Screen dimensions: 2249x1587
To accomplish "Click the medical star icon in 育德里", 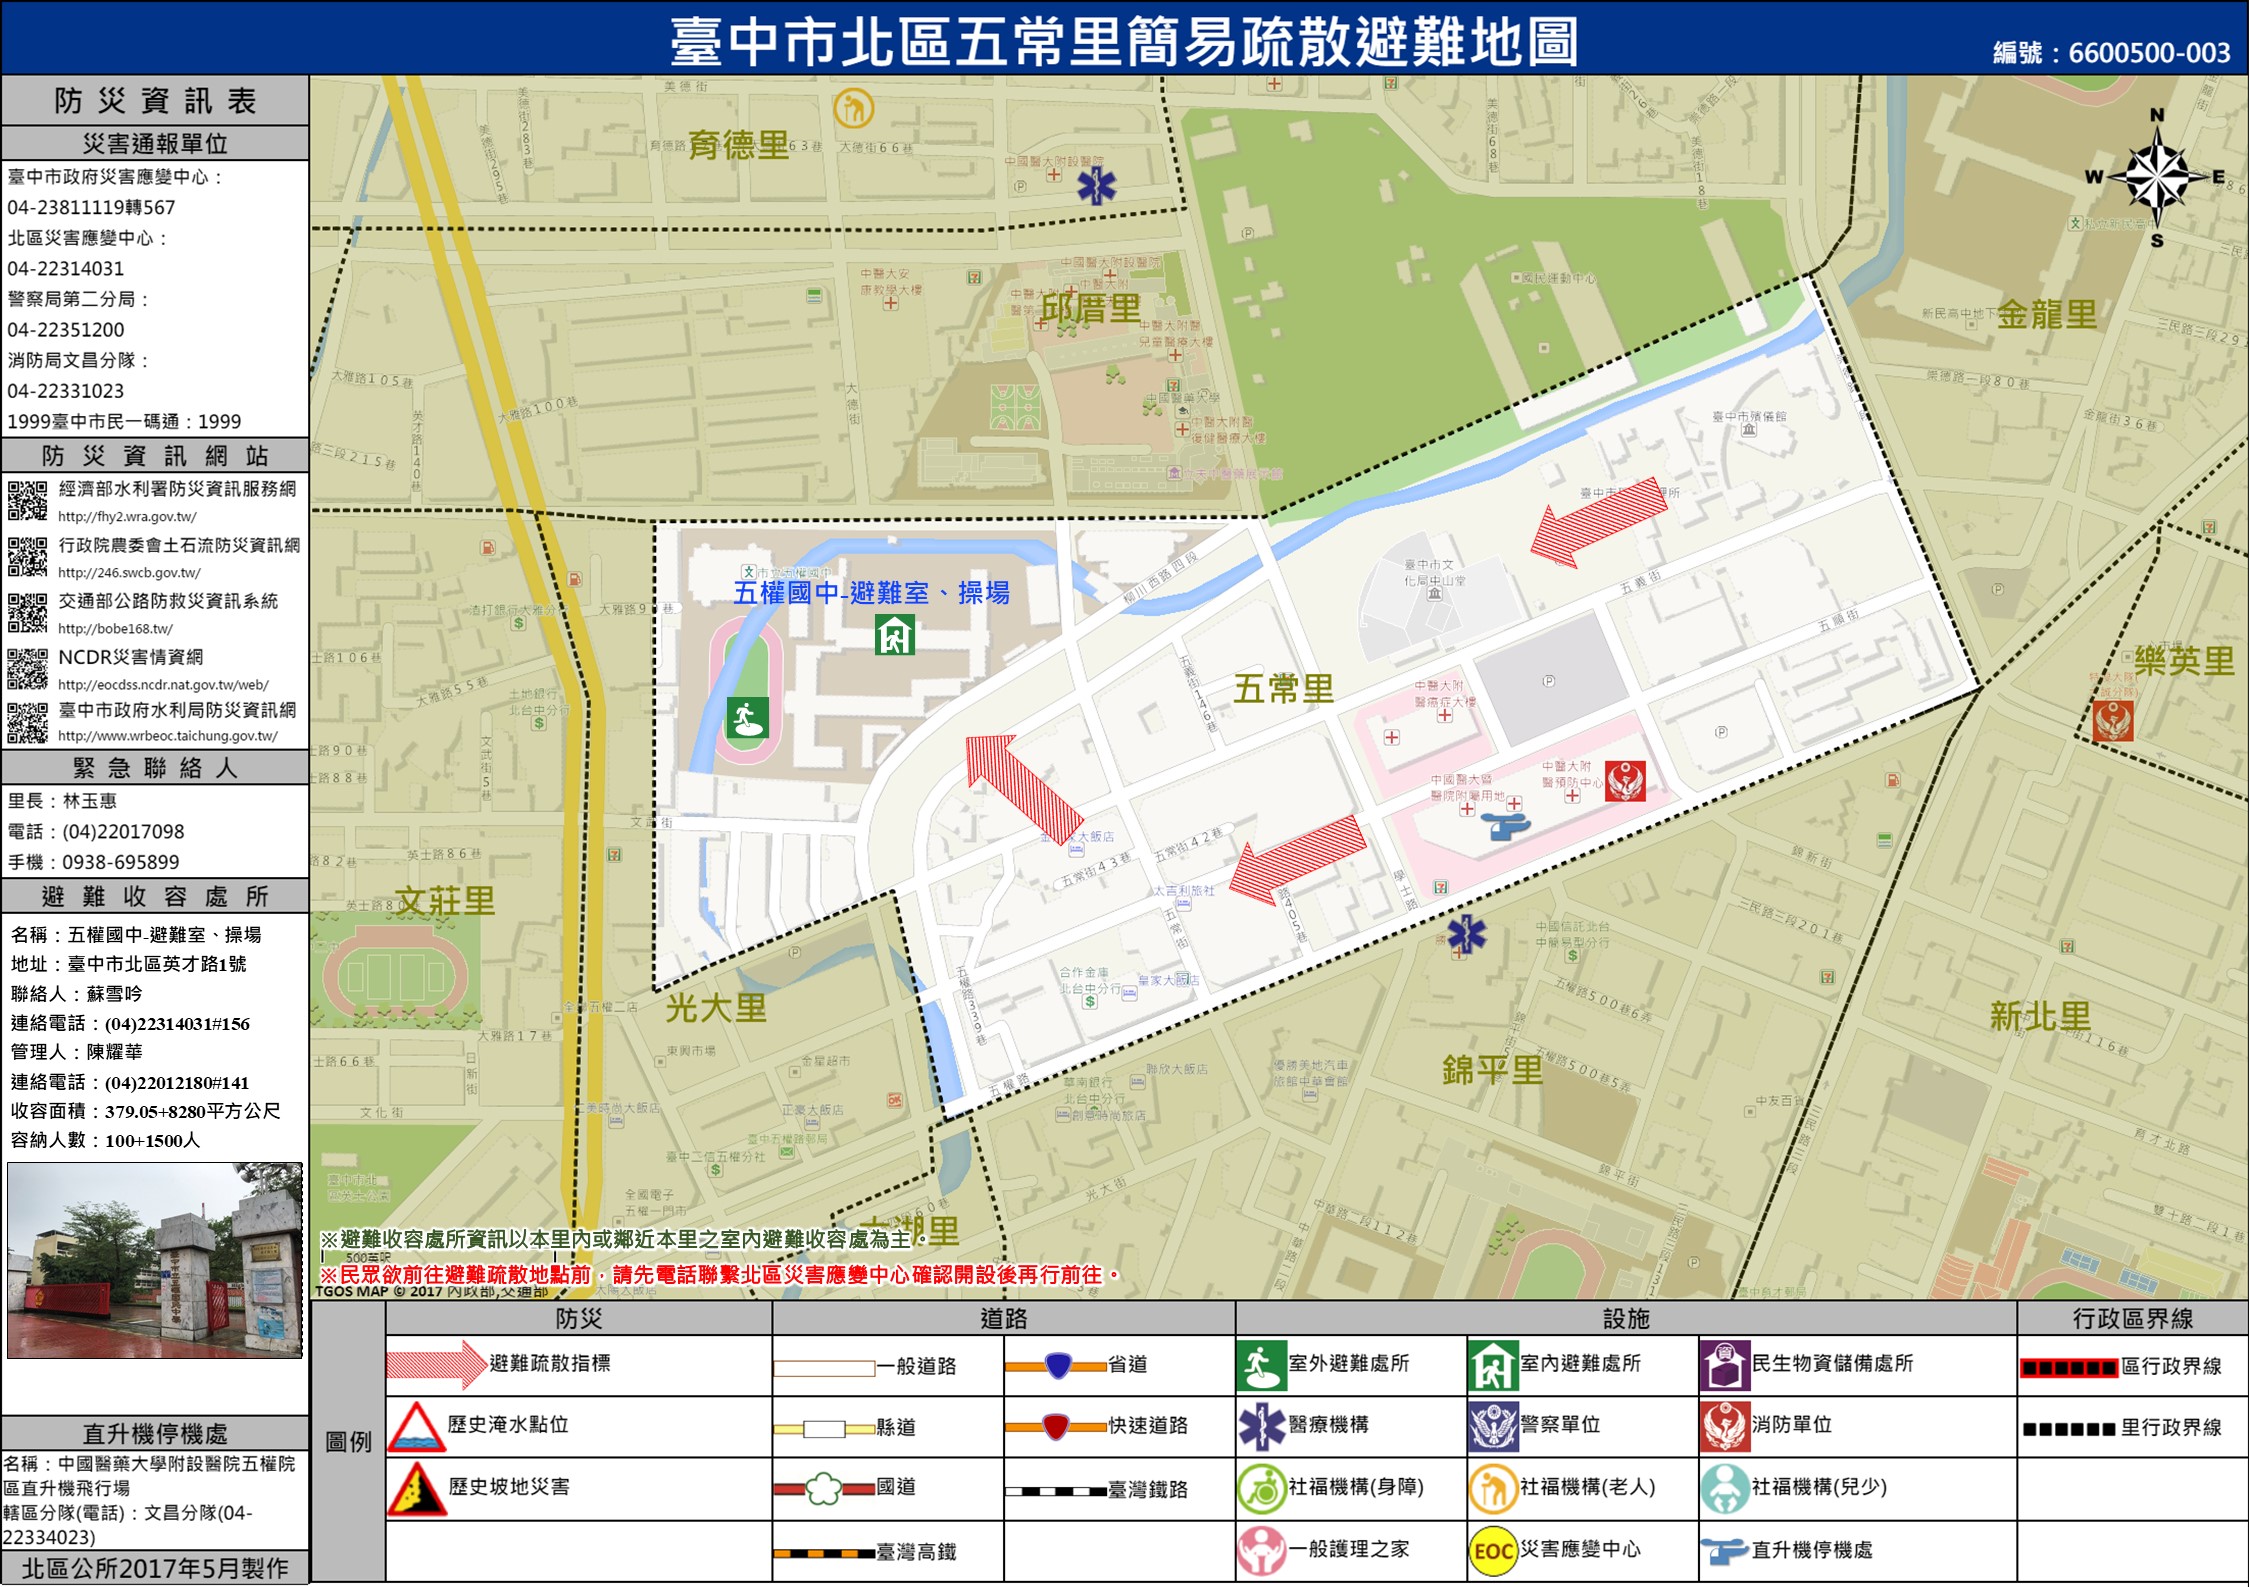I will pos(1096,186).
